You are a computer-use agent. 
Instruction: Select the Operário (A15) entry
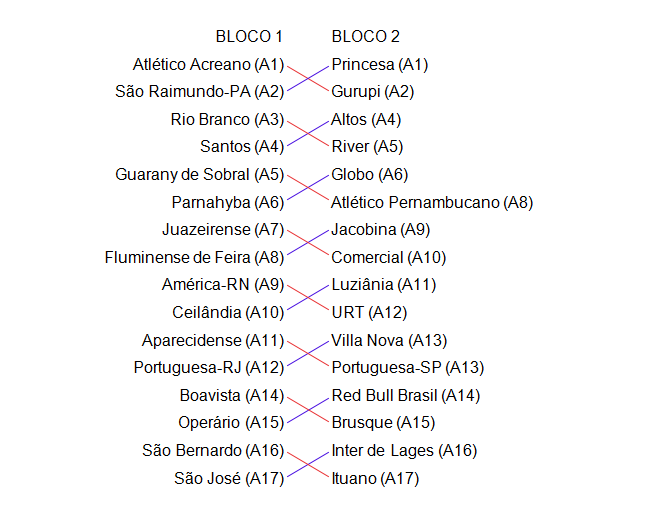tap(231, 423)
